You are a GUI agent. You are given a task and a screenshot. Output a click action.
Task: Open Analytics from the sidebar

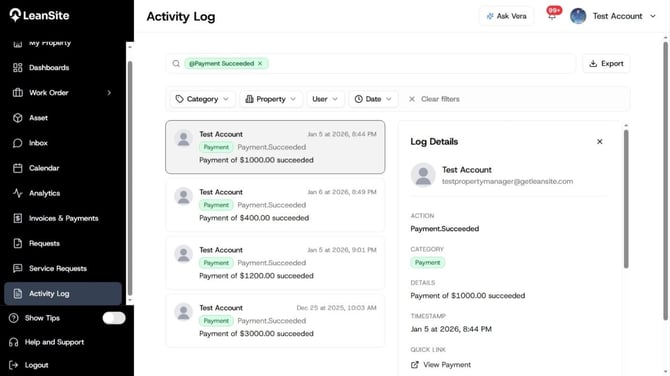[63, 193]
